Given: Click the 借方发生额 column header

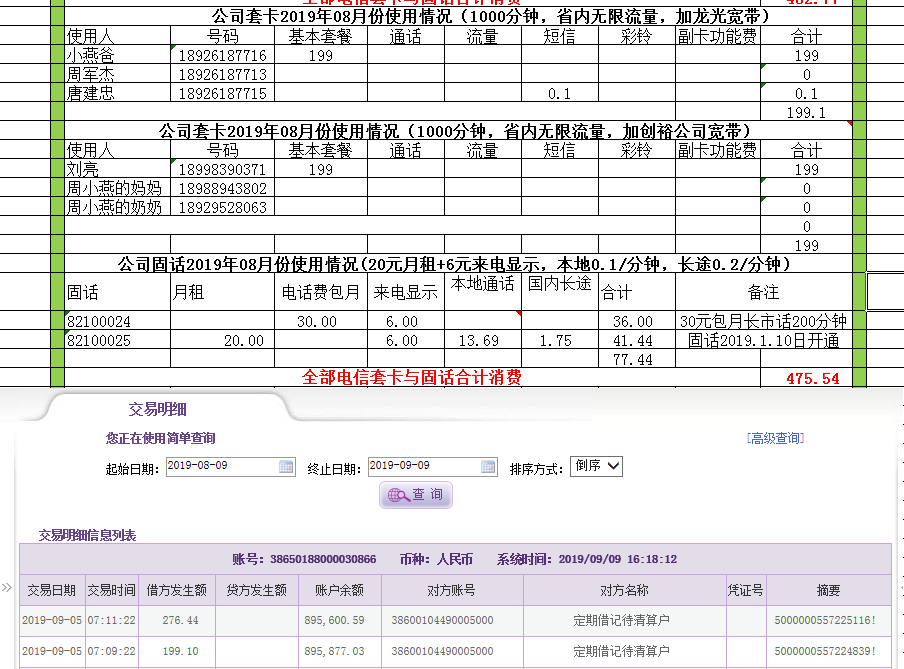Looking at the screenshot, I should (177, 590).
